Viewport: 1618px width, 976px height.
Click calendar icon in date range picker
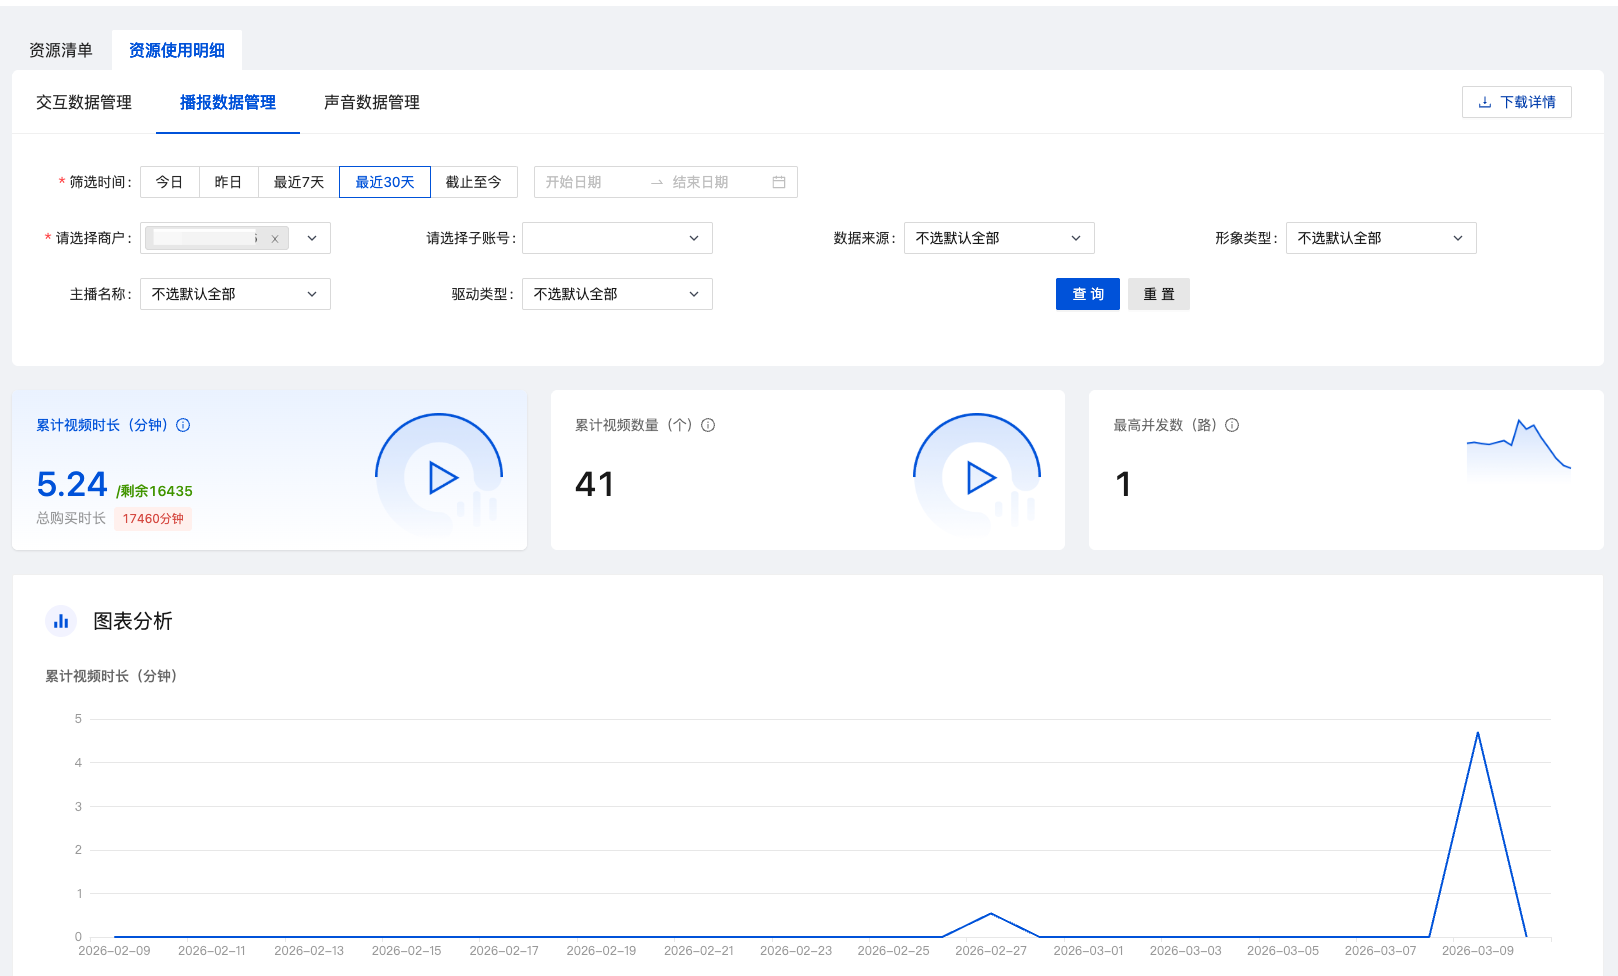click(779, 182)
